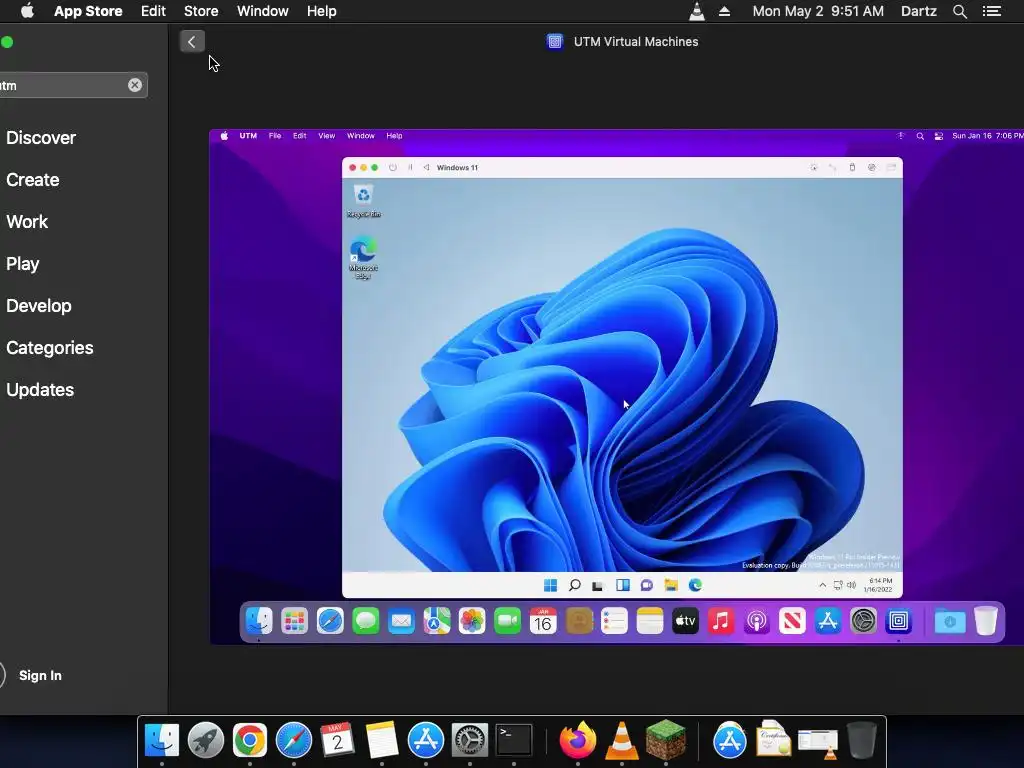Open the UTM Windows 11 screenshot preview
Viewport: 1024px width, 768px height.
click(x=616, y=387)
